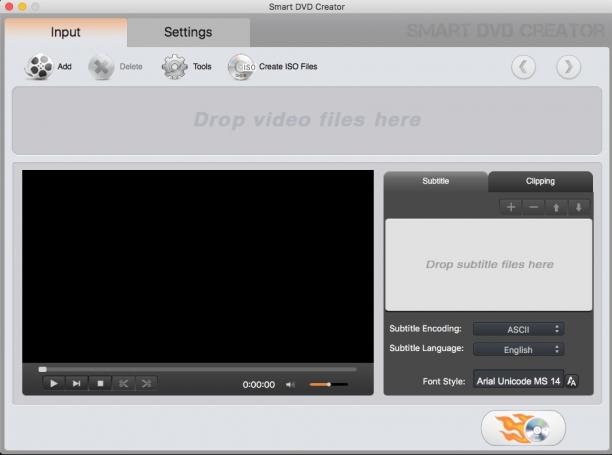Start playback with the play button
This screenshot has width=612, height=455.
point(54,384)
